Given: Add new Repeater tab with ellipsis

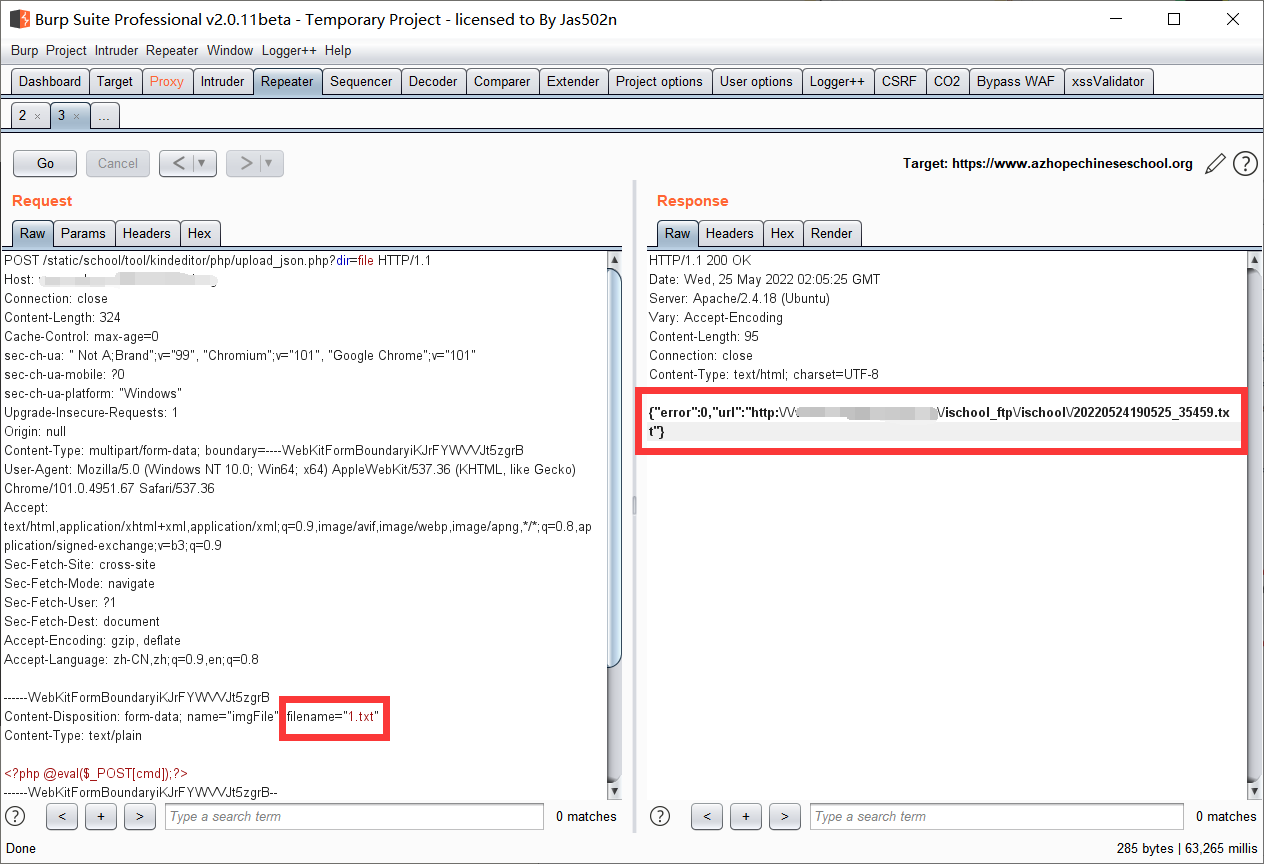Looking at the screenshot, I should (104, 116).
